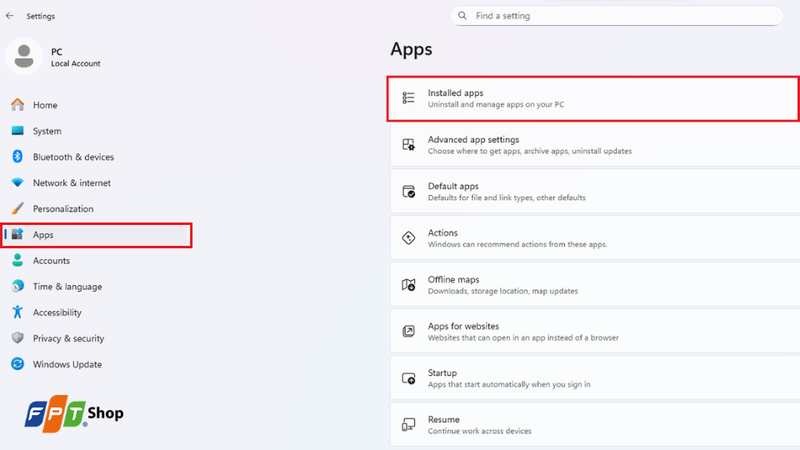Click the System monitor icon
This screenshot has height=450, width=800.
(17, 131)
